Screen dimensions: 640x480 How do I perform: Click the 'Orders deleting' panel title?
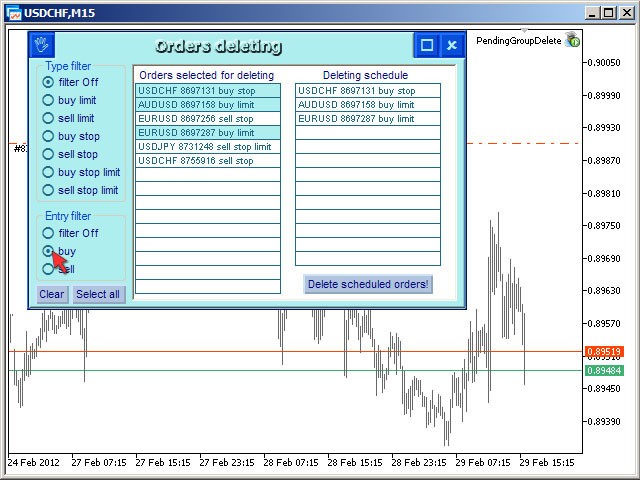[219, 46]
